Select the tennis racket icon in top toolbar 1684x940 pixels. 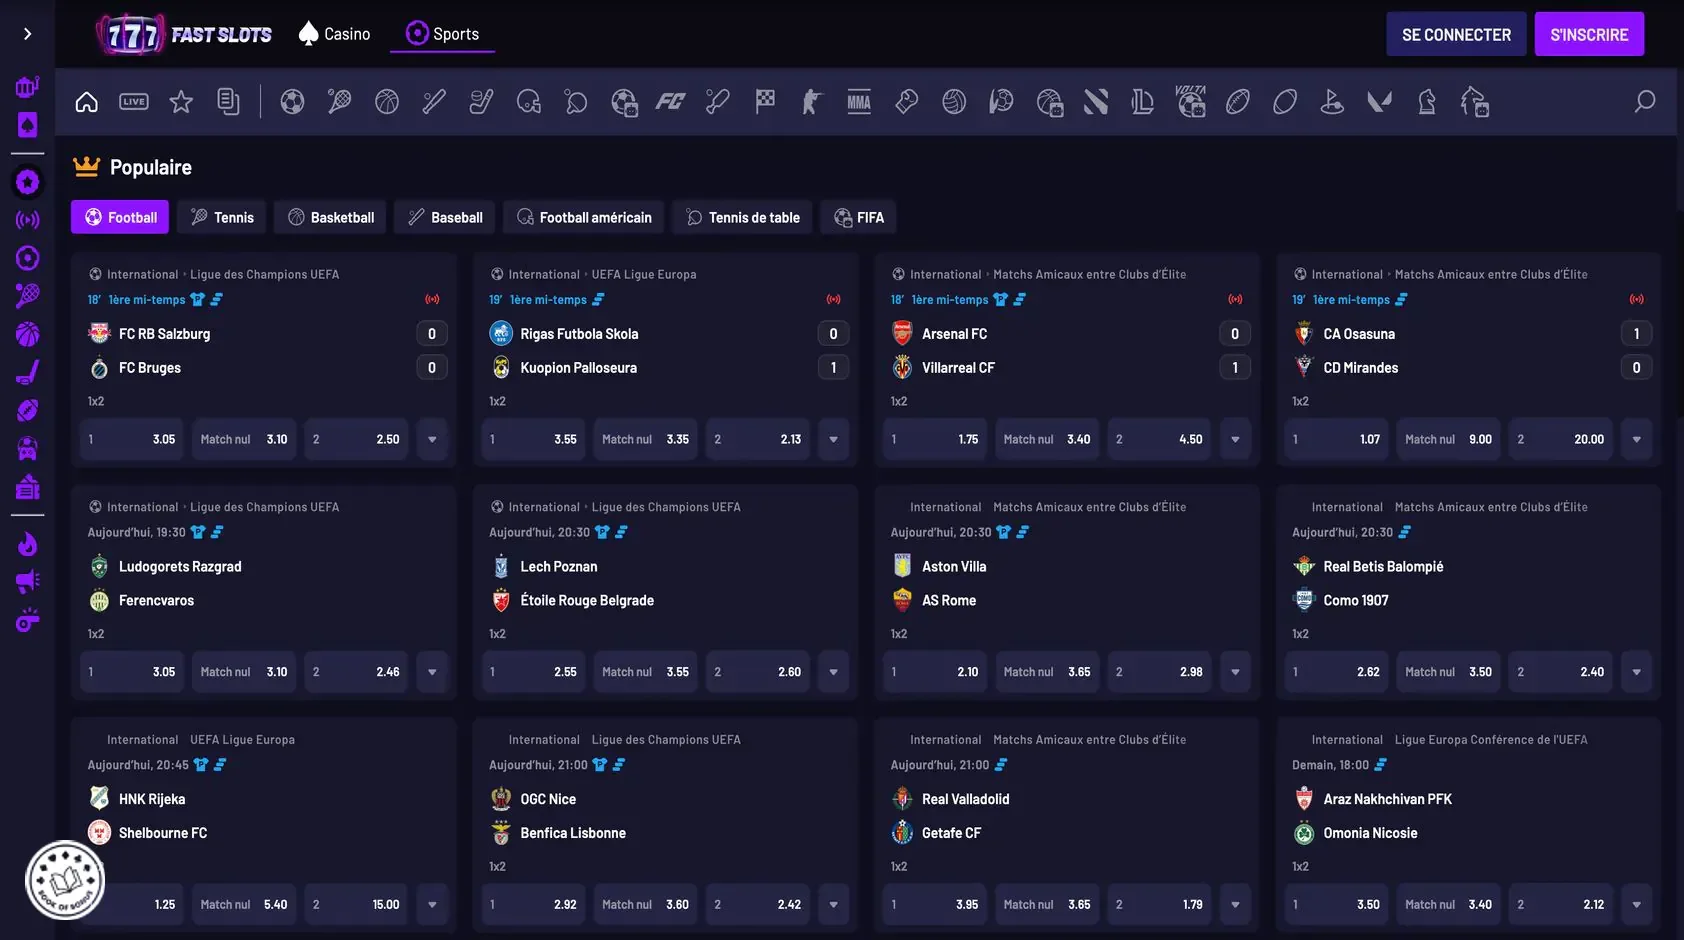[x=339, y=102]
